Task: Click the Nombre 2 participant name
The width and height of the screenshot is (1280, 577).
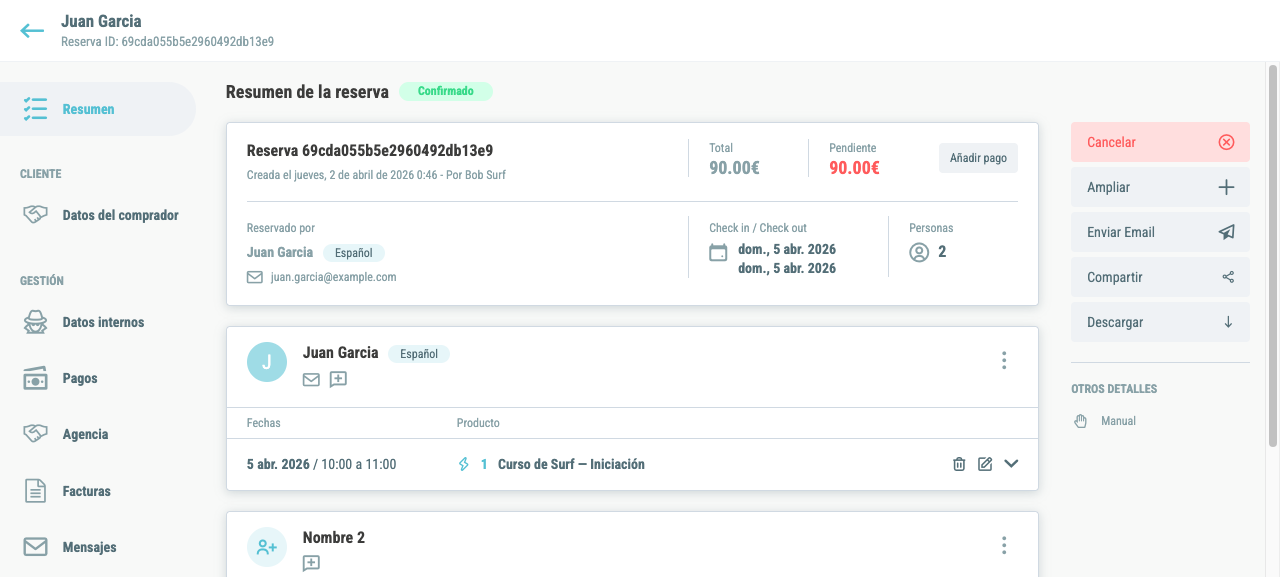Action: 334,538
